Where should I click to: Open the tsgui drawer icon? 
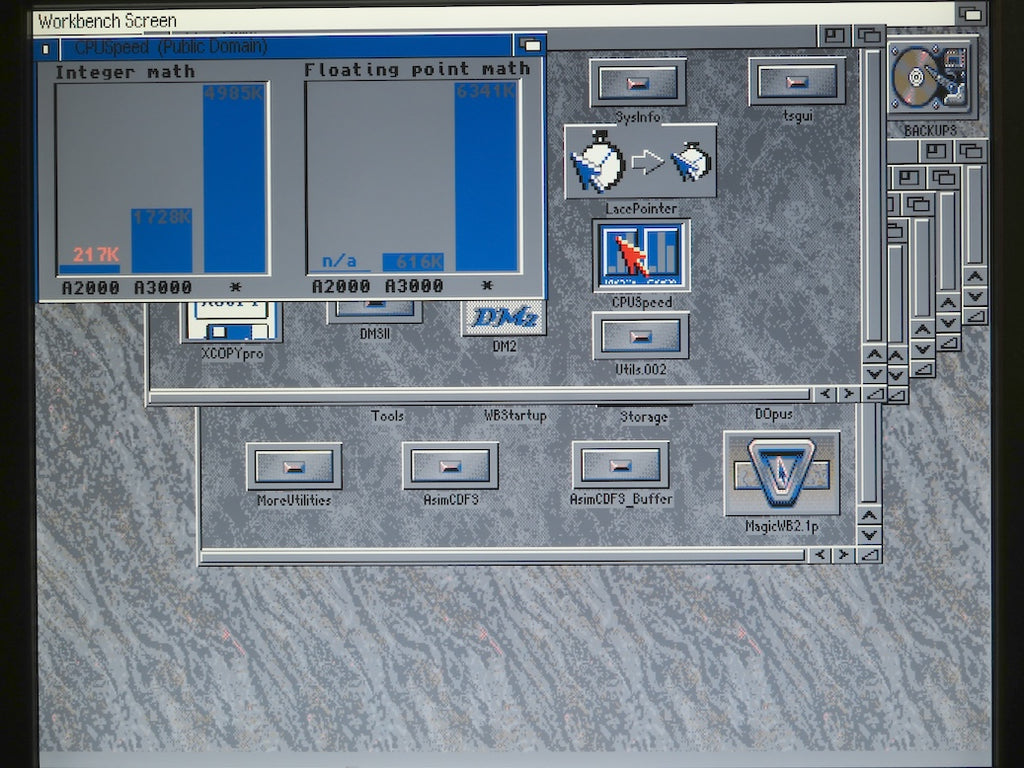(x=796, y=82)
